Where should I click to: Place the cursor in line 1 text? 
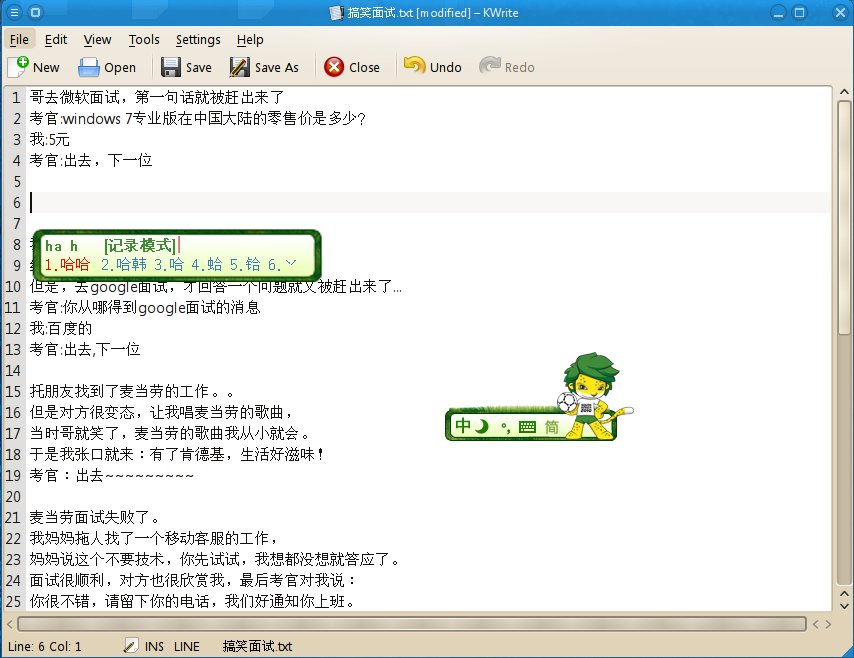coord(157,98)
